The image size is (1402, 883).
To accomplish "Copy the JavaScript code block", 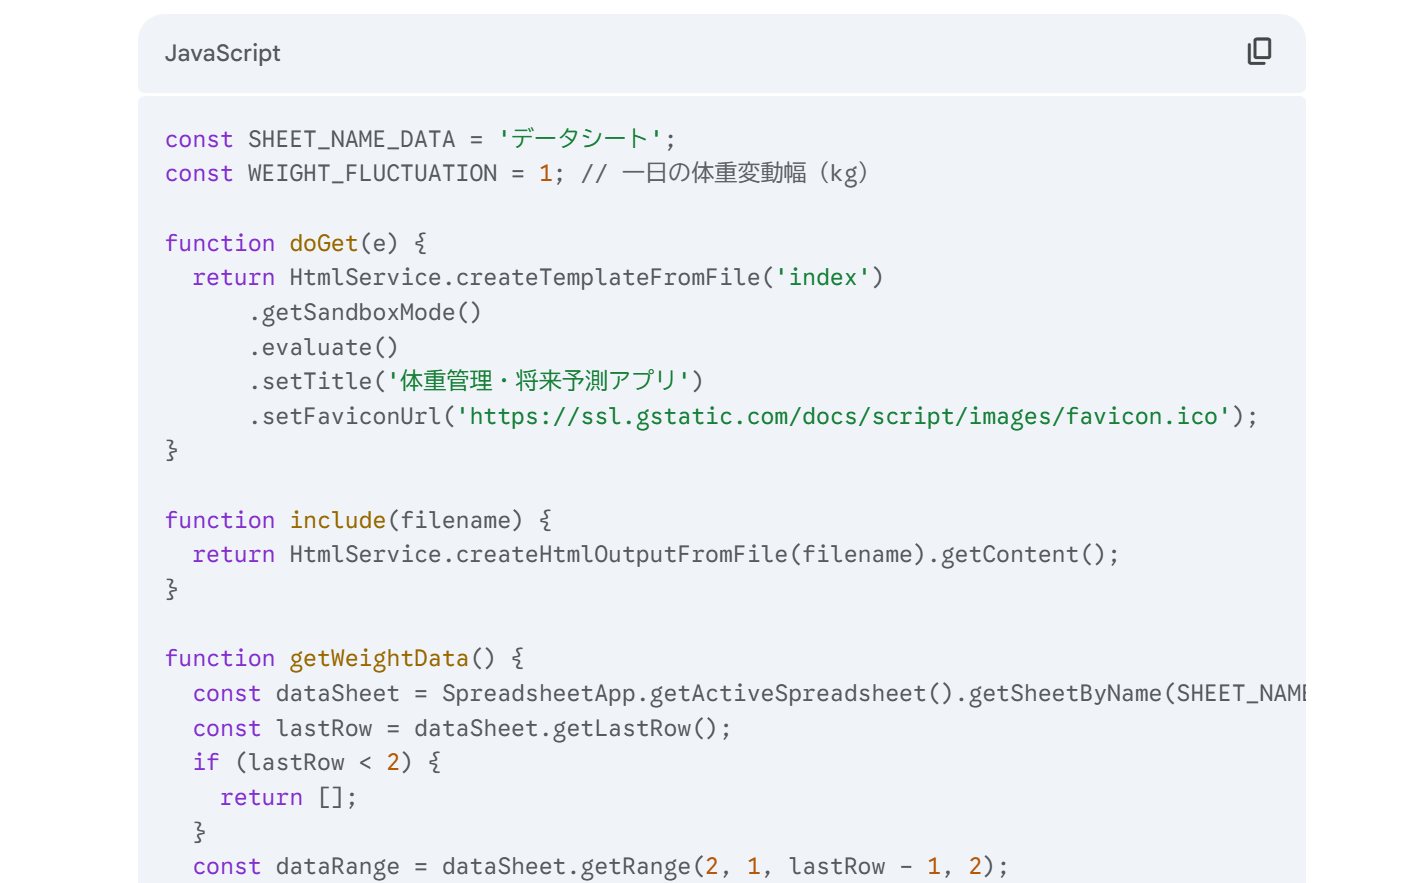I will tap(1259, 51).
